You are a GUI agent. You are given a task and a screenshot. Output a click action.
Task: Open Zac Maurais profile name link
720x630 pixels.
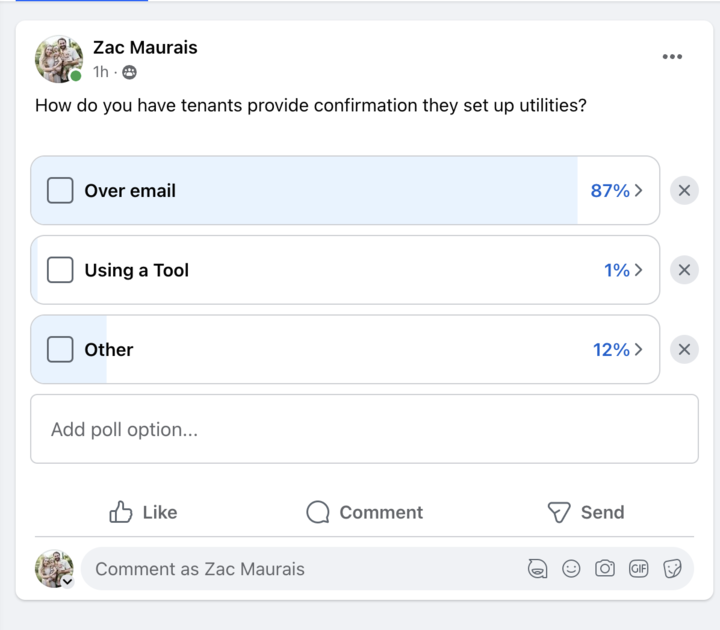(145, 47)
